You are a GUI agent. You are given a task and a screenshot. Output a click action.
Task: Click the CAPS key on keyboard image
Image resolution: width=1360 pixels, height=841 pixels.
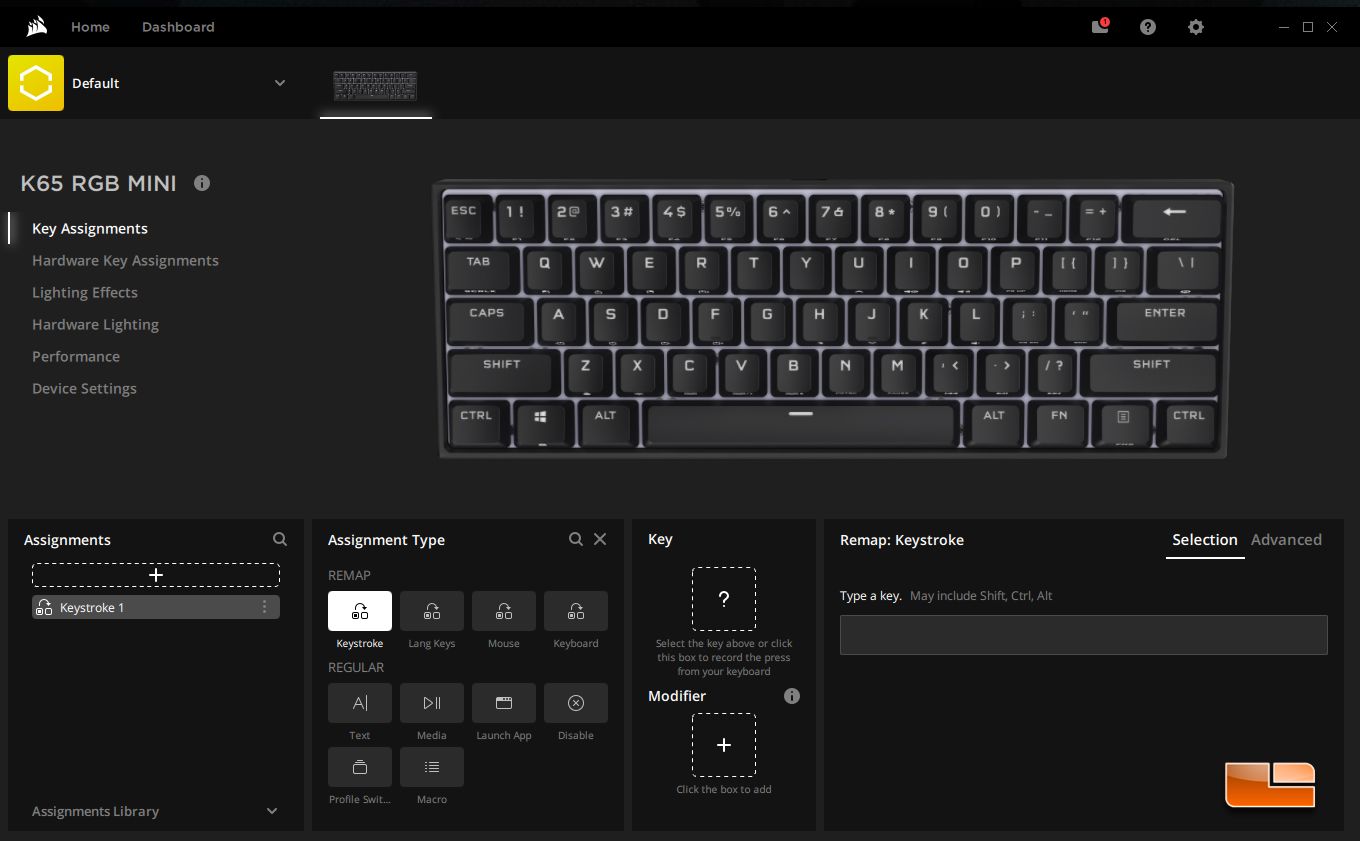(x=487, y=320)
